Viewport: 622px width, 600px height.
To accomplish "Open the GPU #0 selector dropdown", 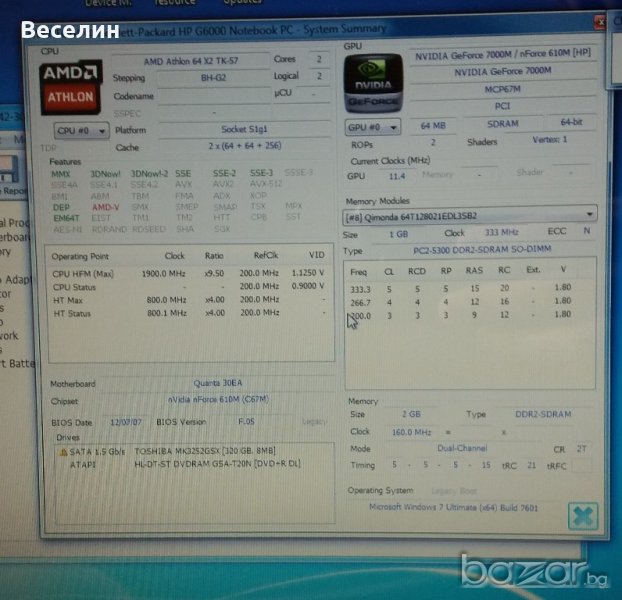I will pos(372,127).
